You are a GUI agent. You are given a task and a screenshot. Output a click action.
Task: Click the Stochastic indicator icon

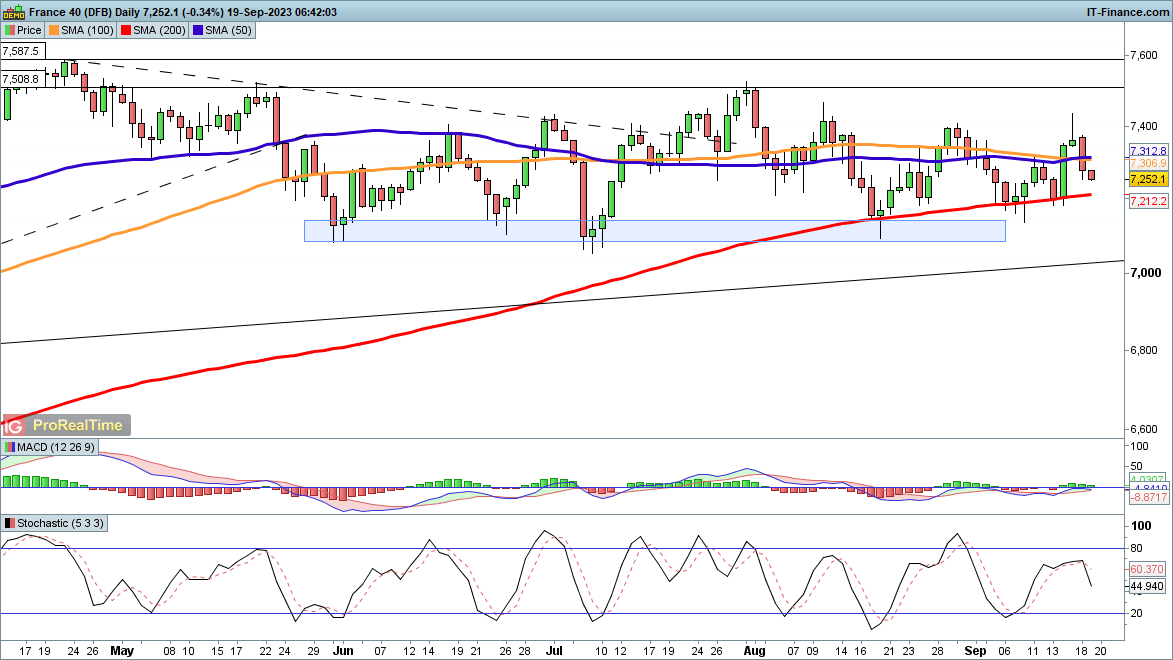(10, 524)
